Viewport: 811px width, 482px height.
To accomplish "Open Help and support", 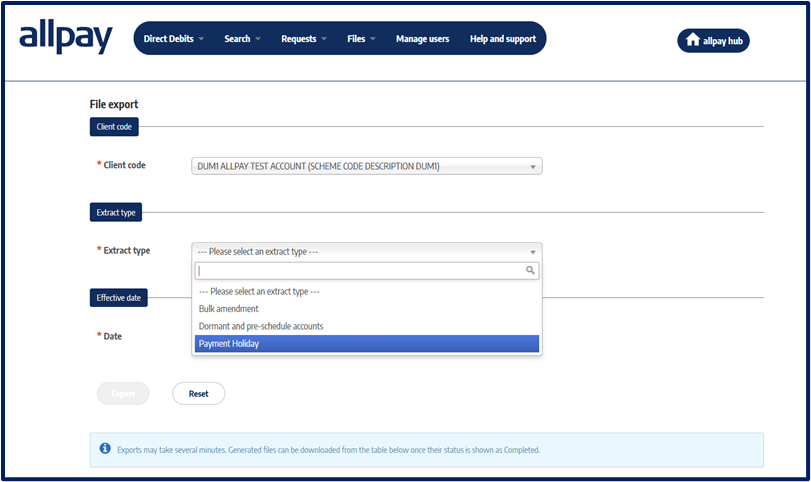I will pyautogui.click(x=503, y=39).
